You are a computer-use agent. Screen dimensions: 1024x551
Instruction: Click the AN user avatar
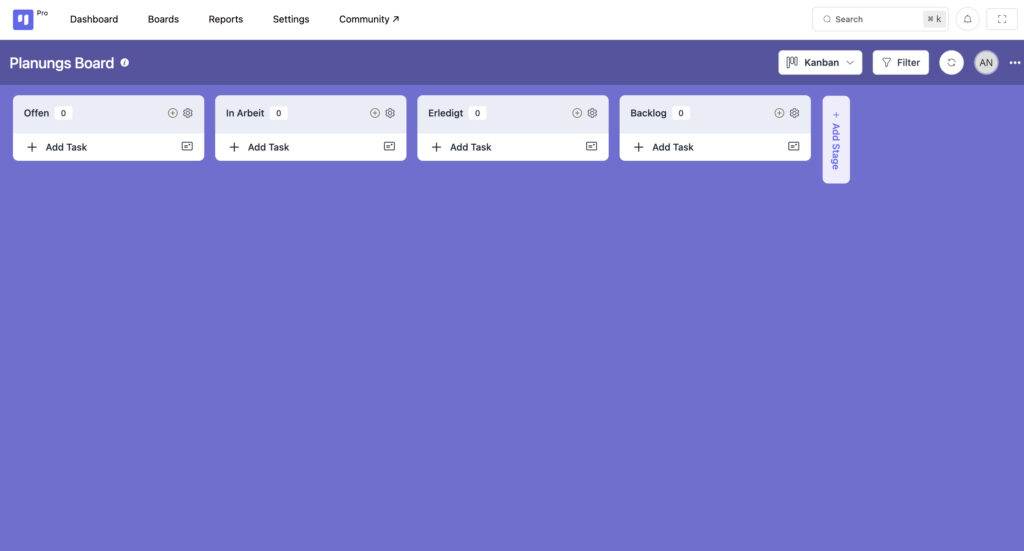[985, 63]
